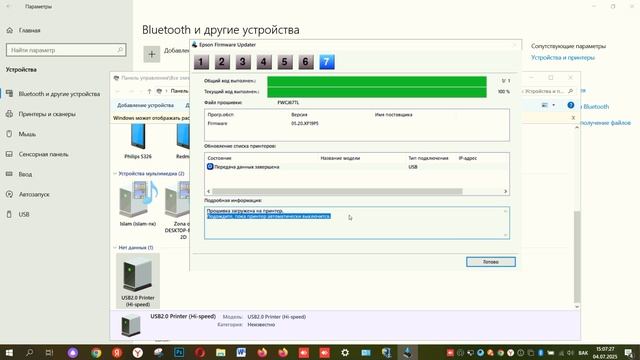This screenshot has width=640, height=360.
Task: Select highlighted step 7 icon in updater
Action: coord(327,62)
